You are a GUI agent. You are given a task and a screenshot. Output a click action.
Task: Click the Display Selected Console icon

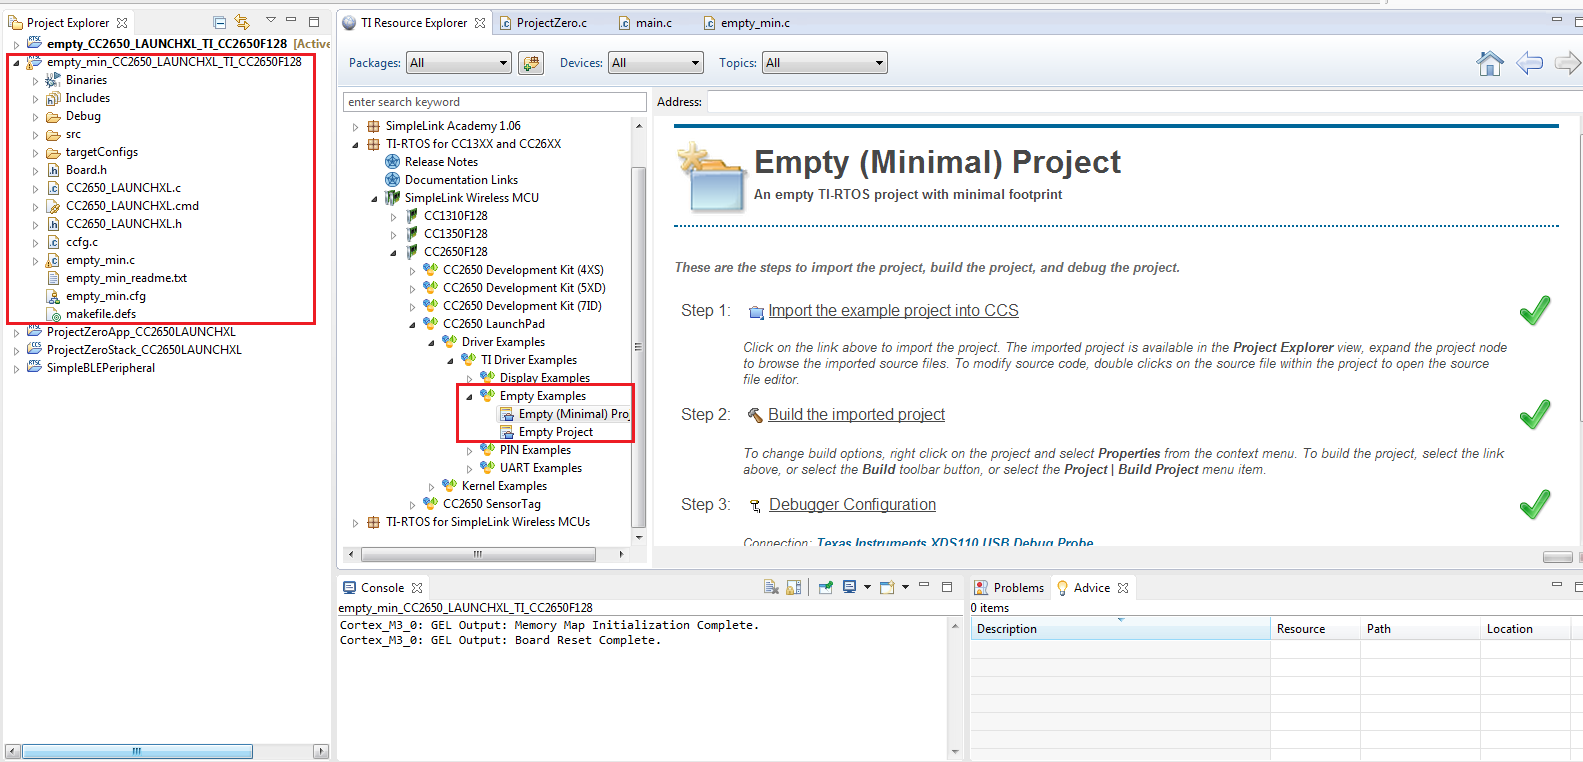[x=849, y=587]
